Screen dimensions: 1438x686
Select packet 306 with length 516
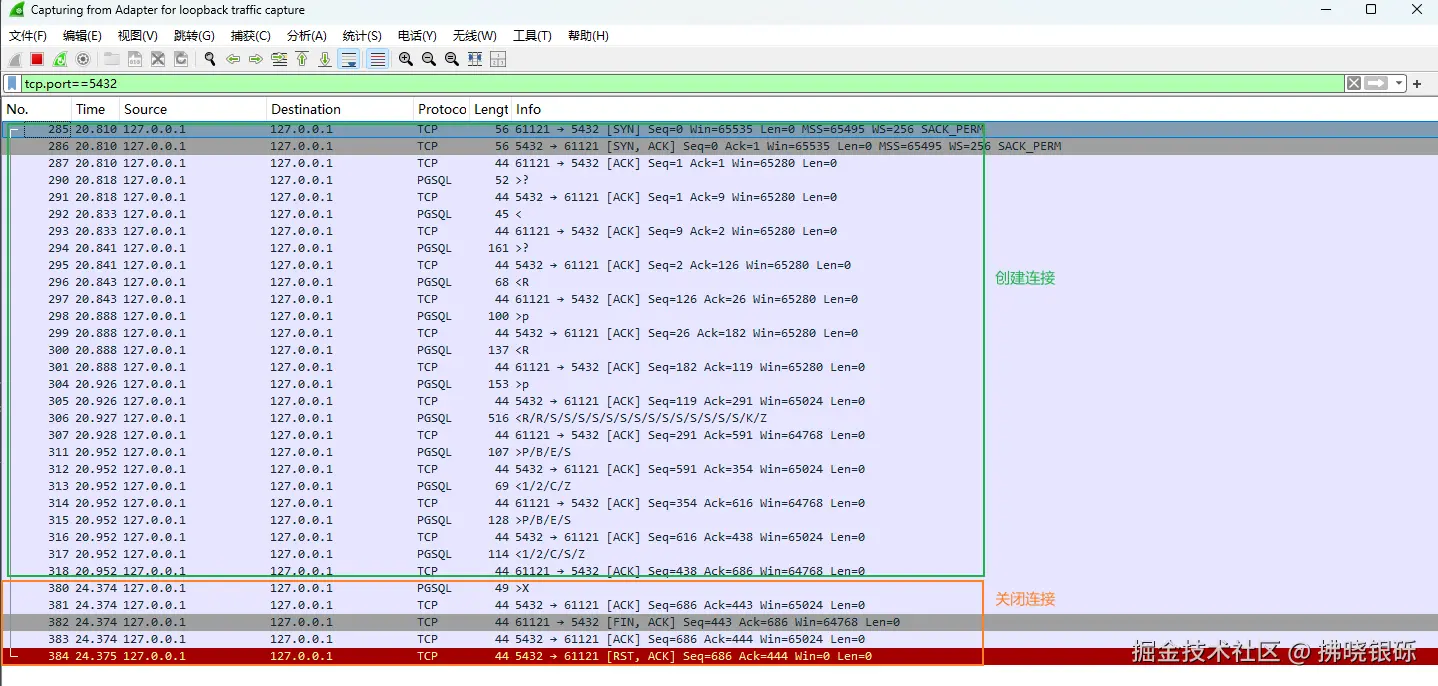719,418
